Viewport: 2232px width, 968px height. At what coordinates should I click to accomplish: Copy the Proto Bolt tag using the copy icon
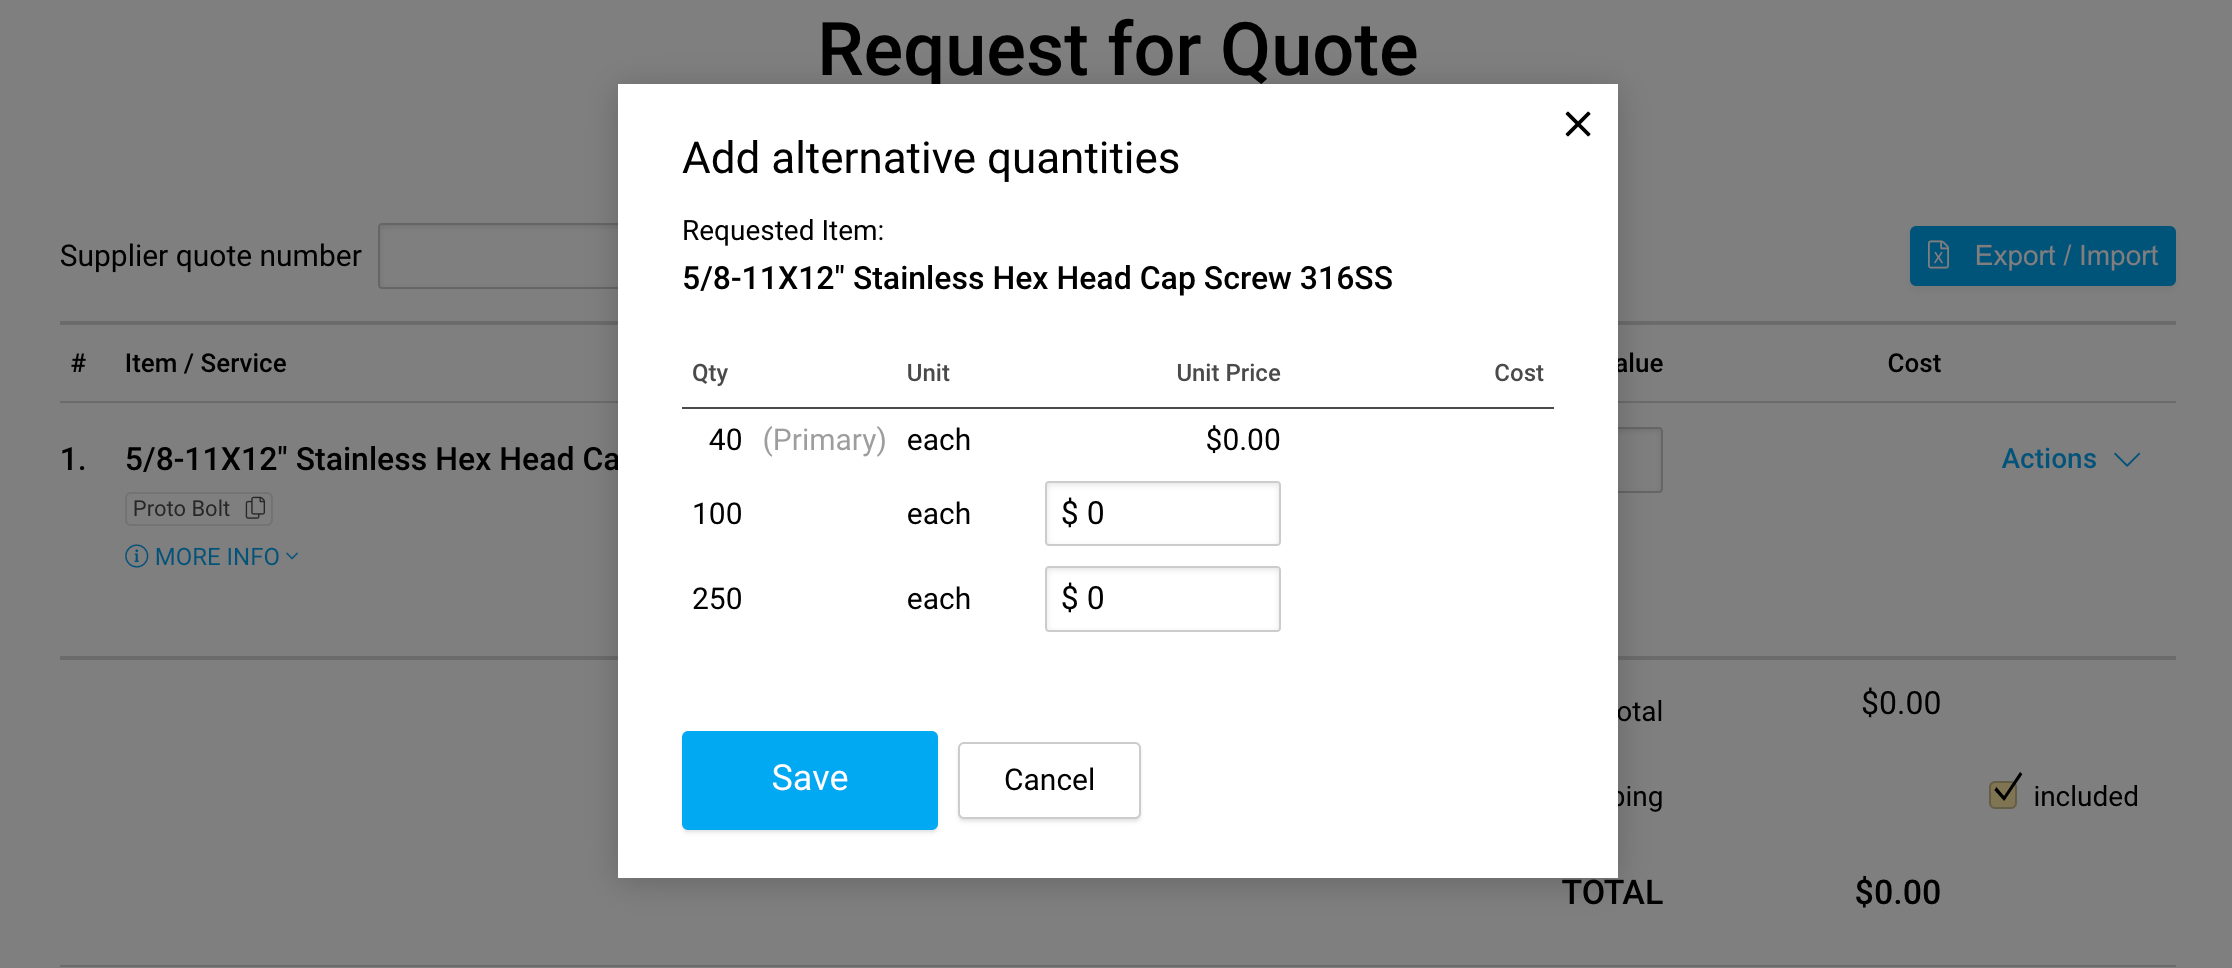coord(256,508)
